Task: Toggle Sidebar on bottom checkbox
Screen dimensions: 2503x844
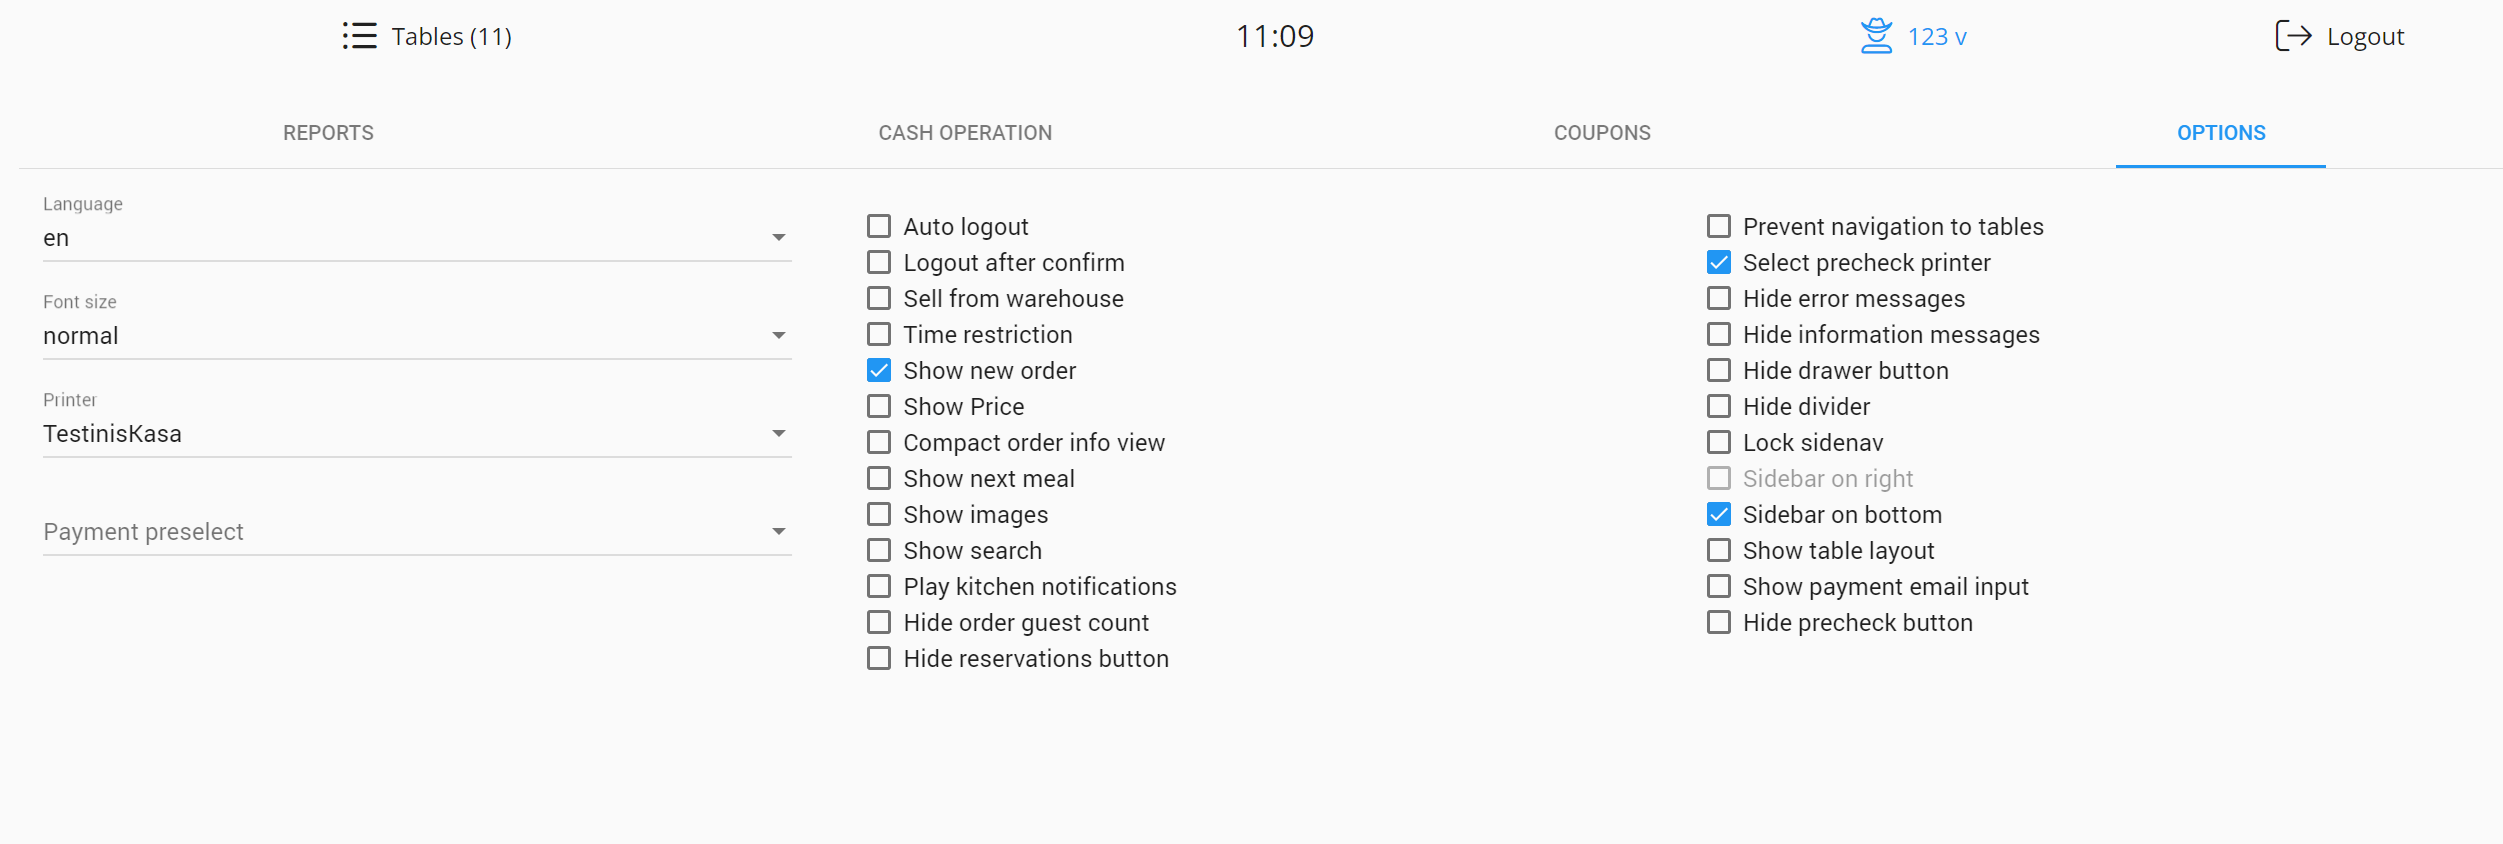Action: (x=1719, y=515)
